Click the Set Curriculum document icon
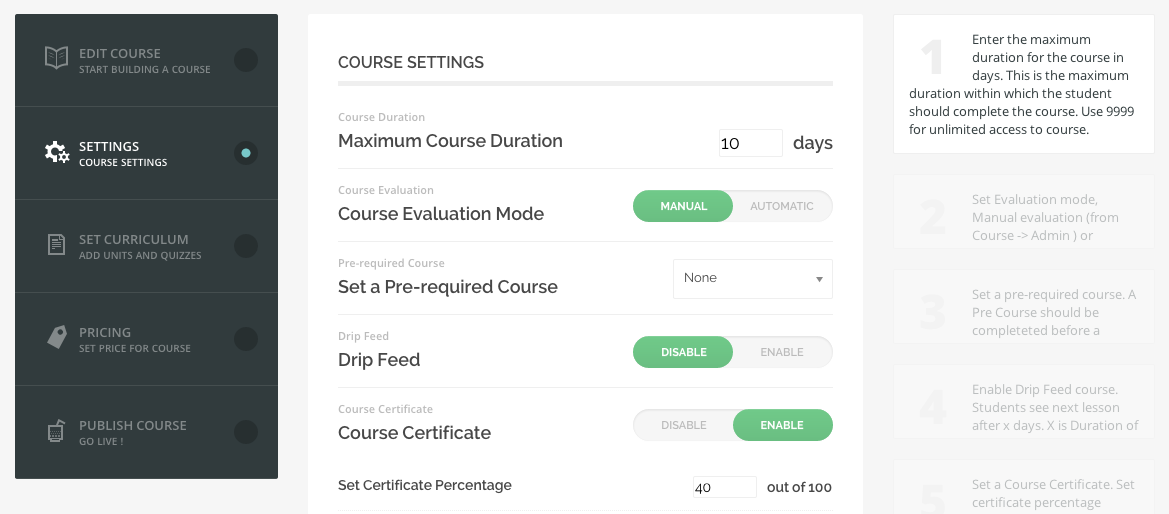Viewport: 1169px width, 514px height. coord(57,245)
